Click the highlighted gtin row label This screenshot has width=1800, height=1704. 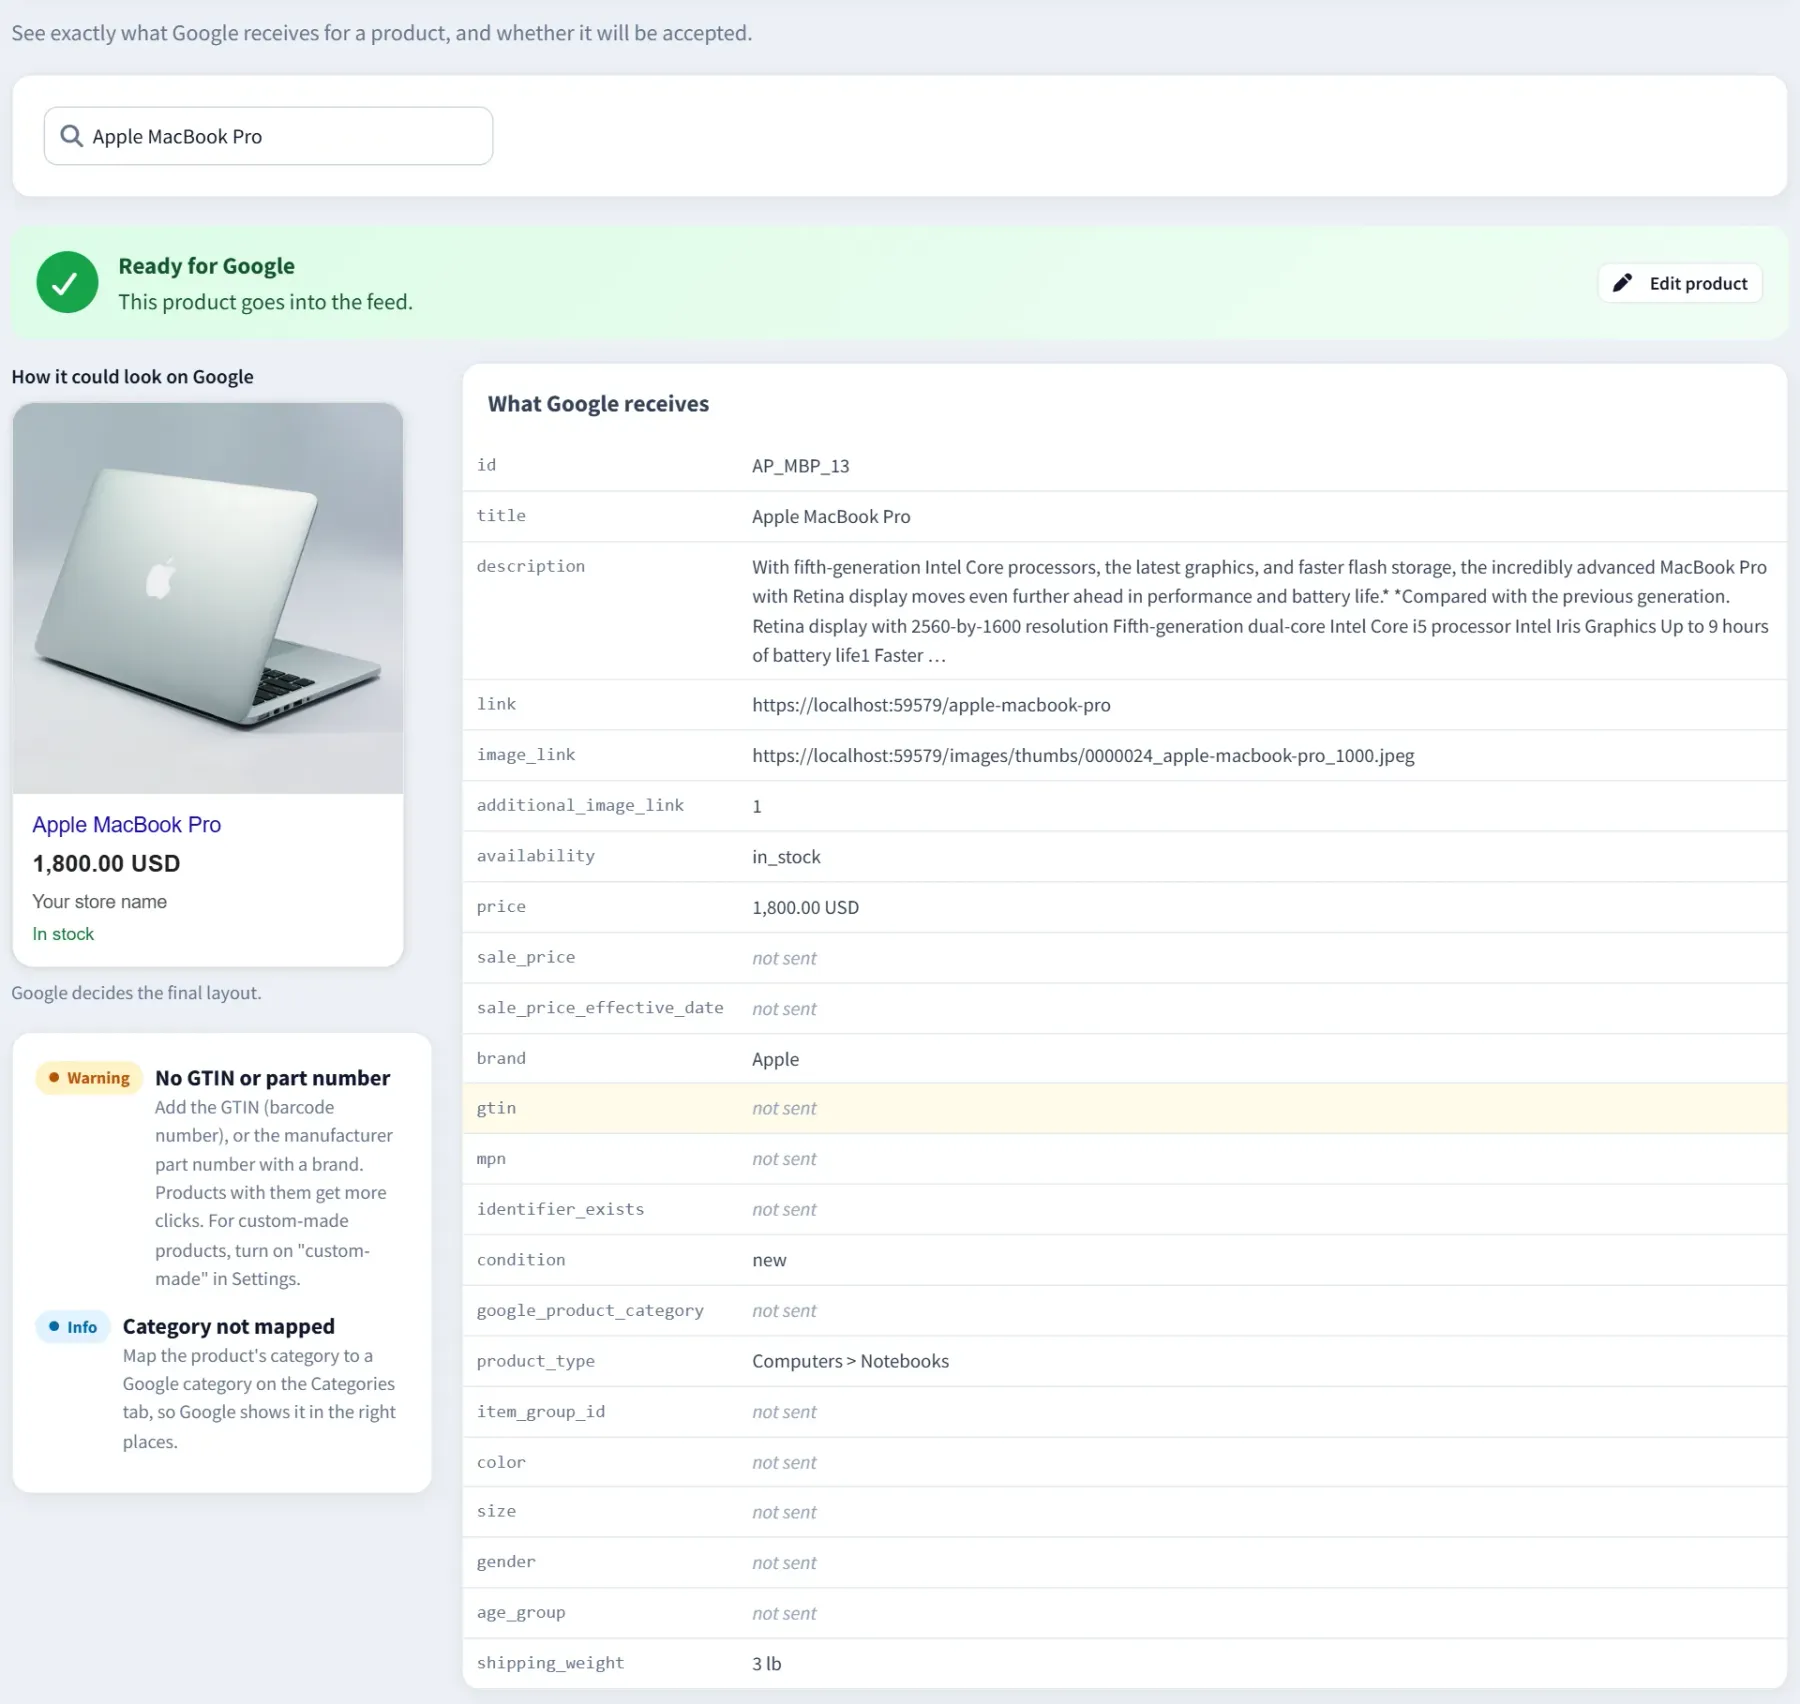496,1108
